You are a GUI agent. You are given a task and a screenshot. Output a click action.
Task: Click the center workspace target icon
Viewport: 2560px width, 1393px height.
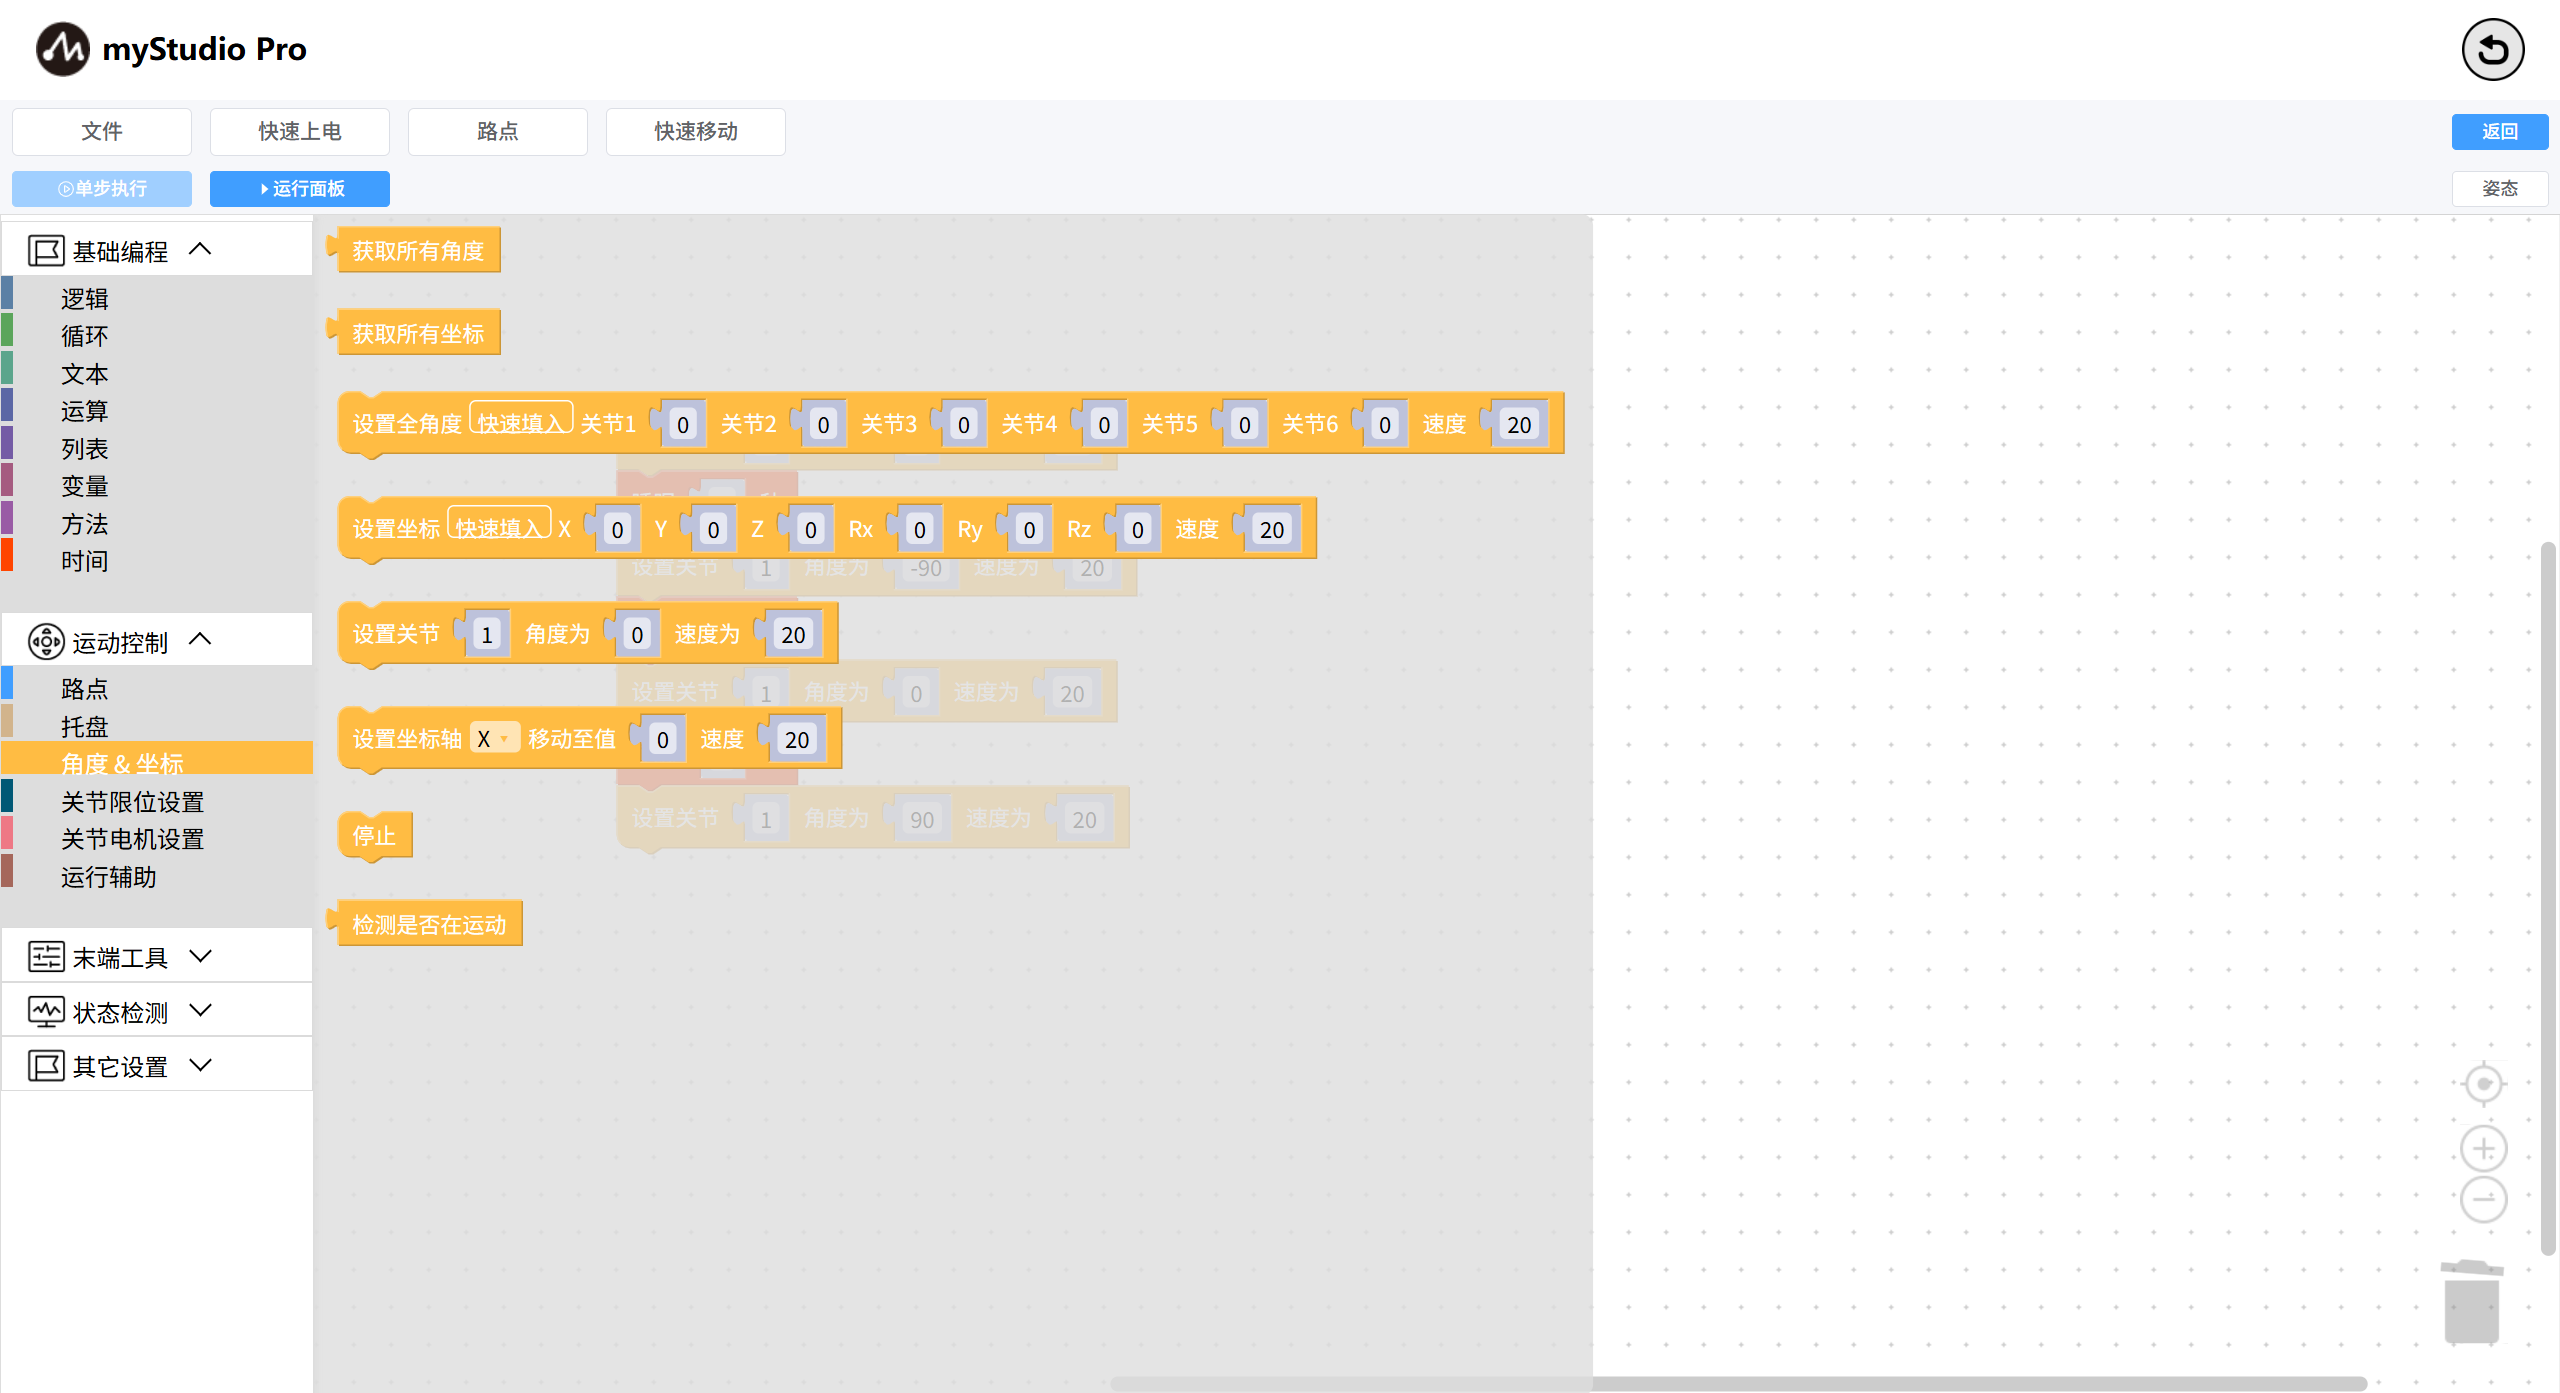pyautogui.click(x=2483, y=1084)
